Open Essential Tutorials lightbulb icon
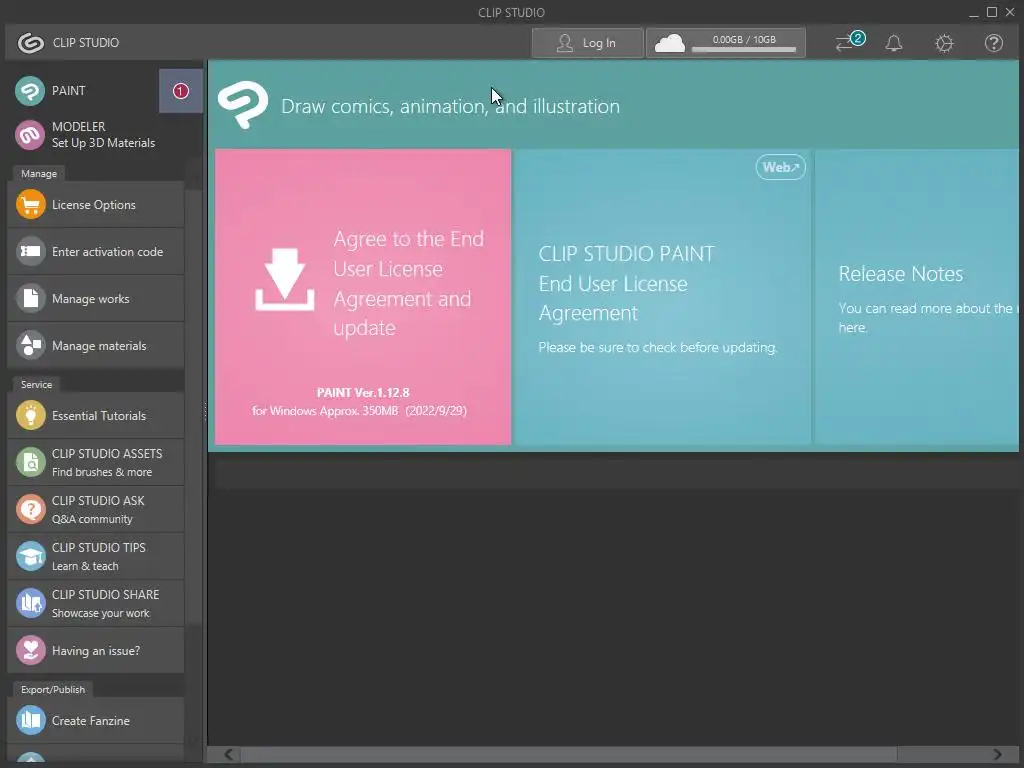1024x768 pixels. tap(30, 415)
